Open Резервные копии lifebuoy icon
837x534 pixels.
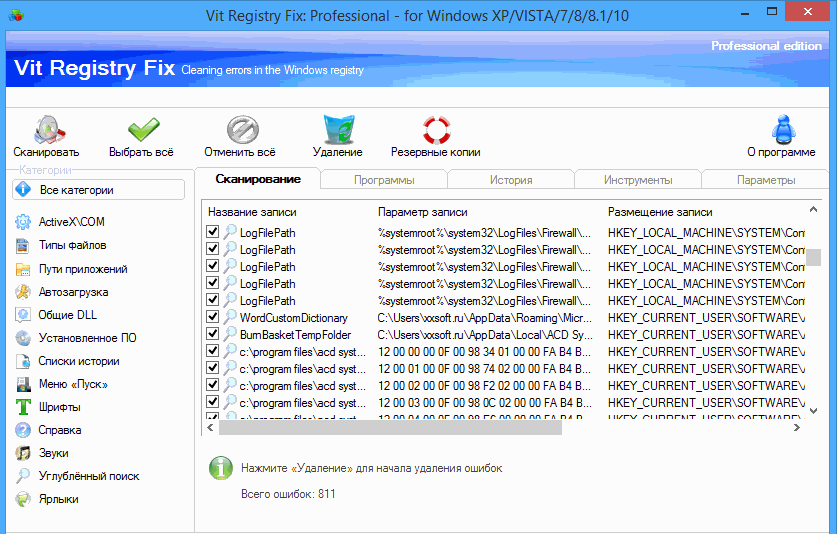(437, 130)
